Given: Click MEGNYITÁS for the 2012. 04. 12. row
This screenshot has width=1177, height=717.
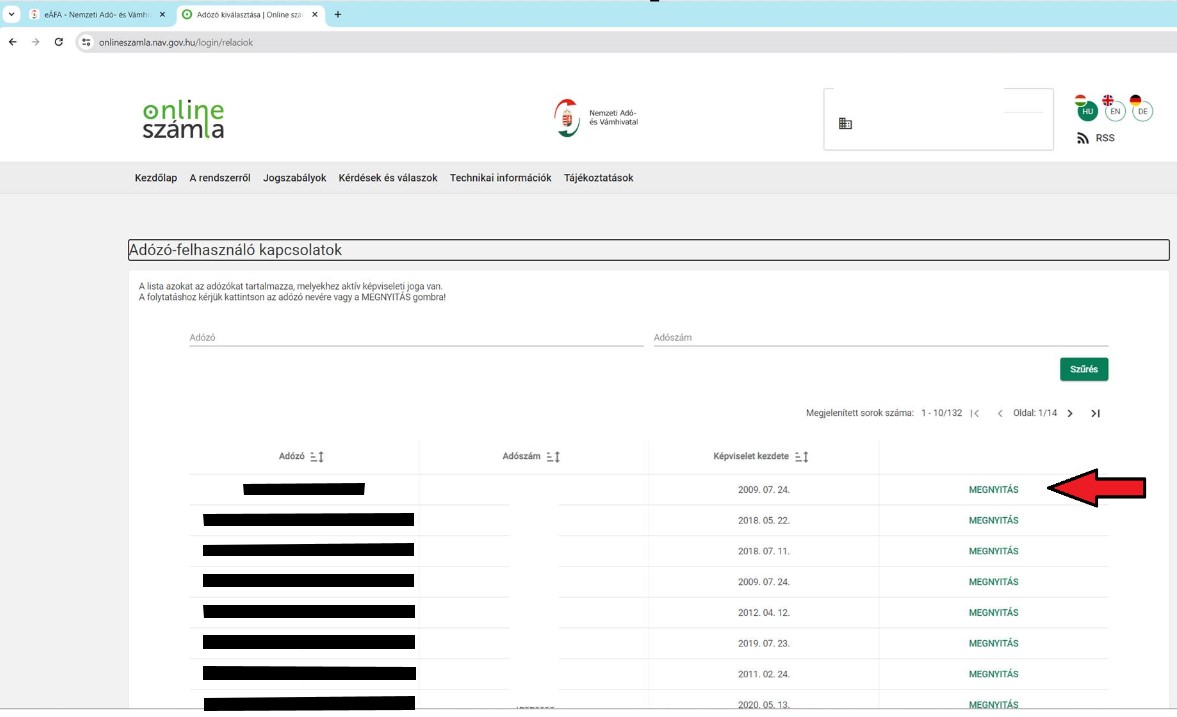Looking at the screenshot, I should [x=993, y=613].
